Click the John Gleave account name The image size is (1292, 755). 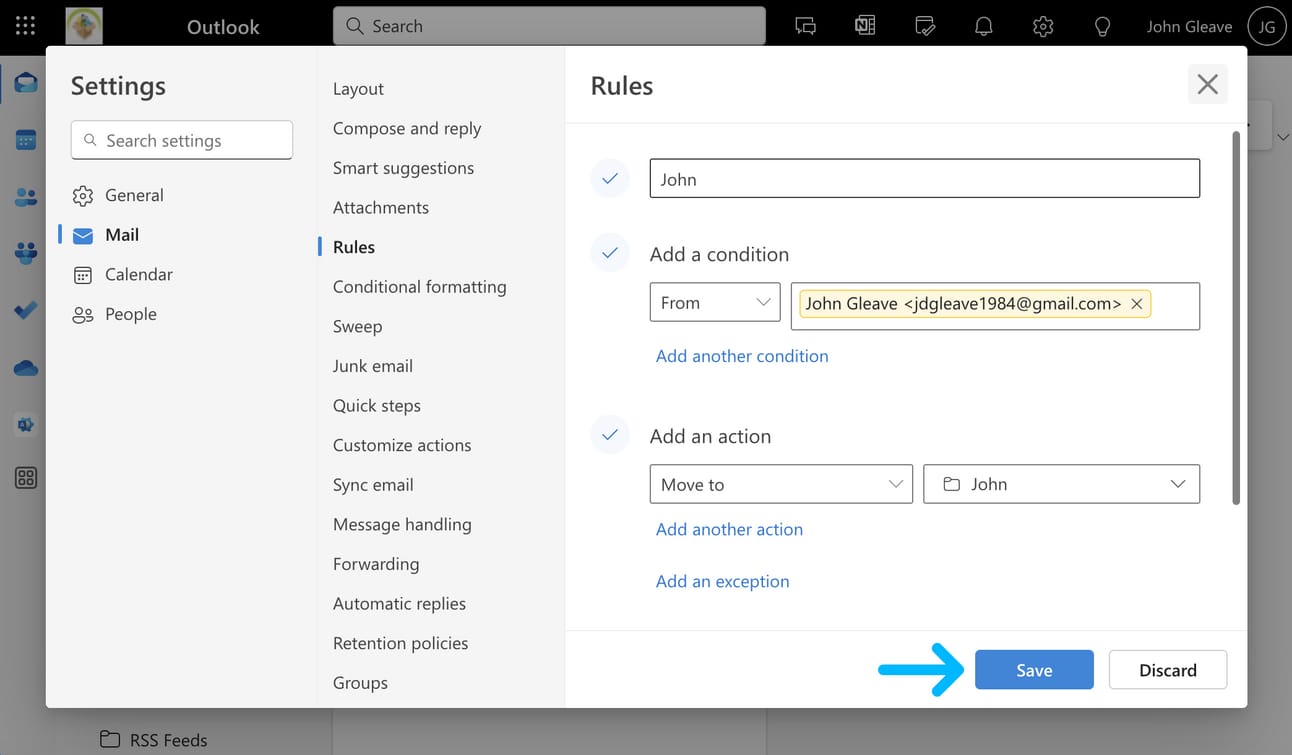[x=1189, y=27]
